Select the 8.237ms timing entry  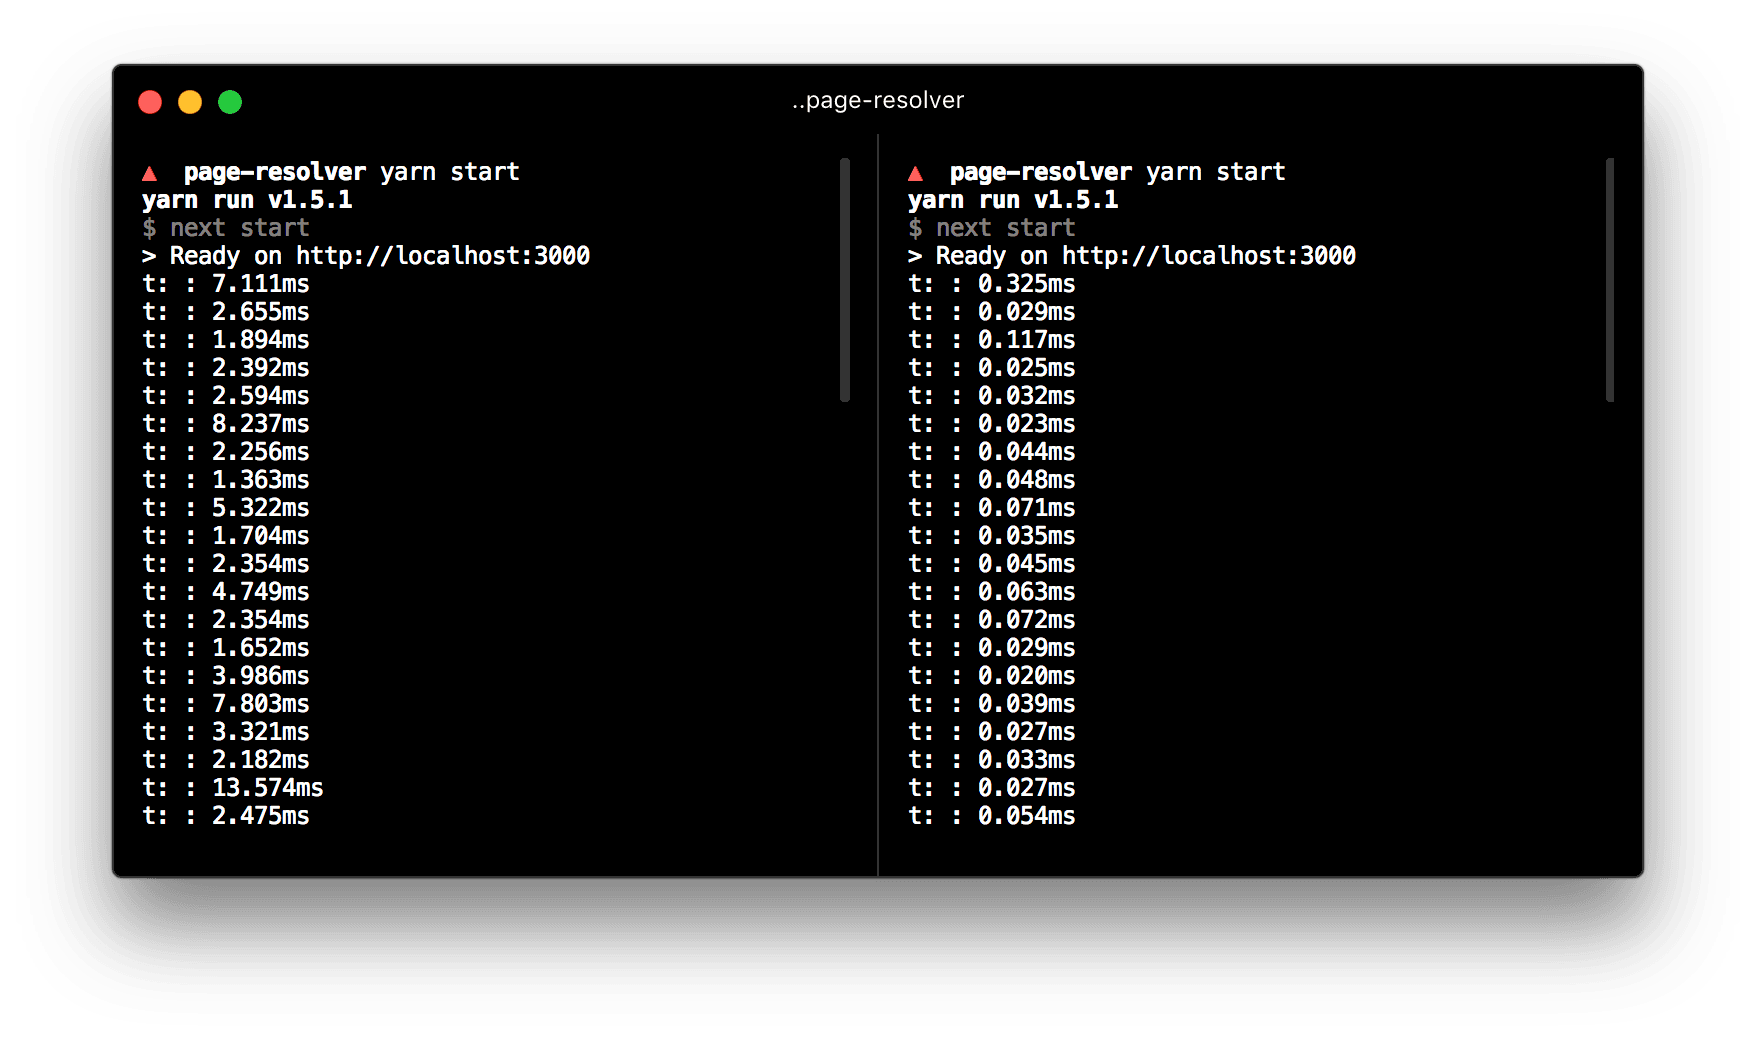click(x=260, y=424)
